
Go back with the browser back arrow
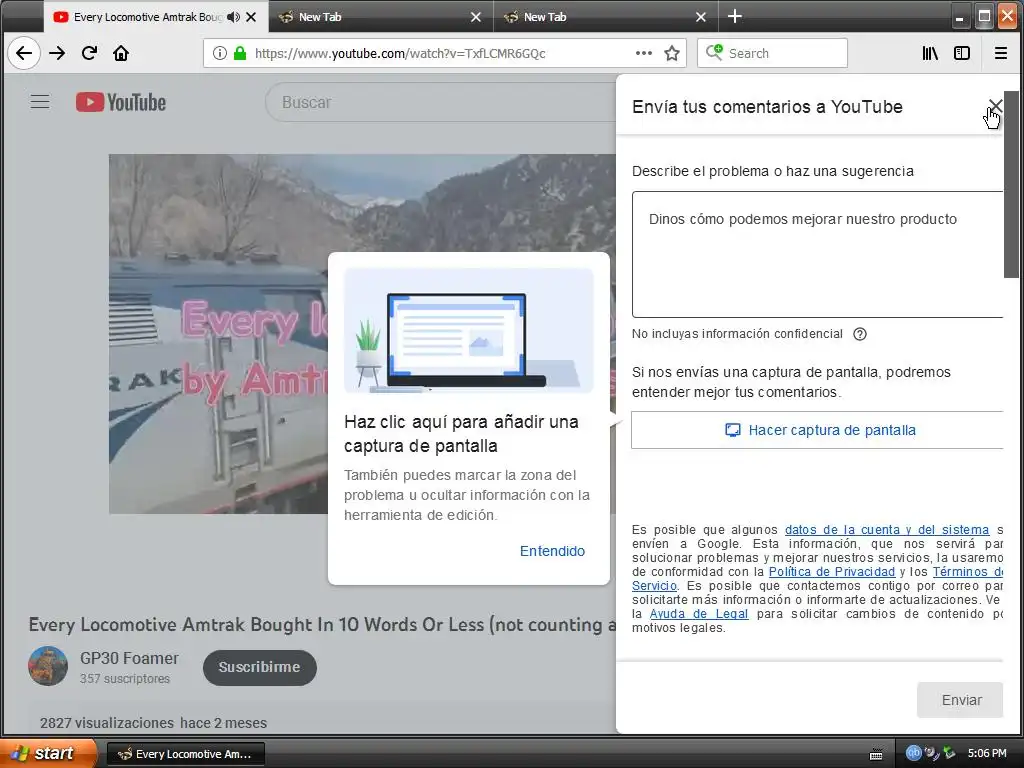[24, 53]
